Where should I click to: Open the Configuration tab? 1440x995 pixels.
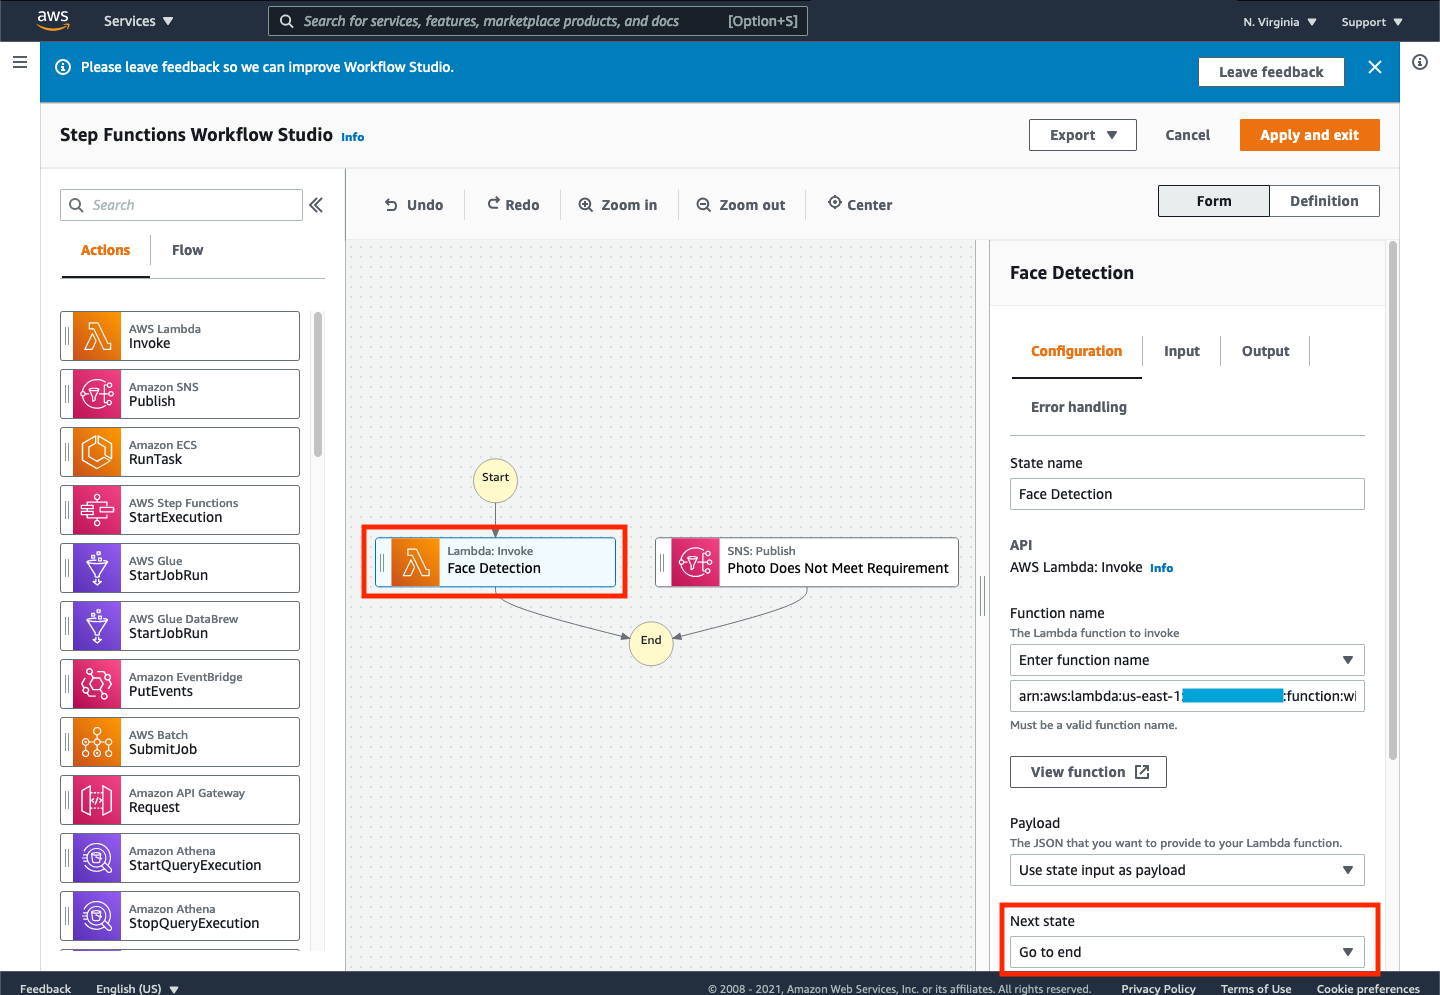[1076, 351]
